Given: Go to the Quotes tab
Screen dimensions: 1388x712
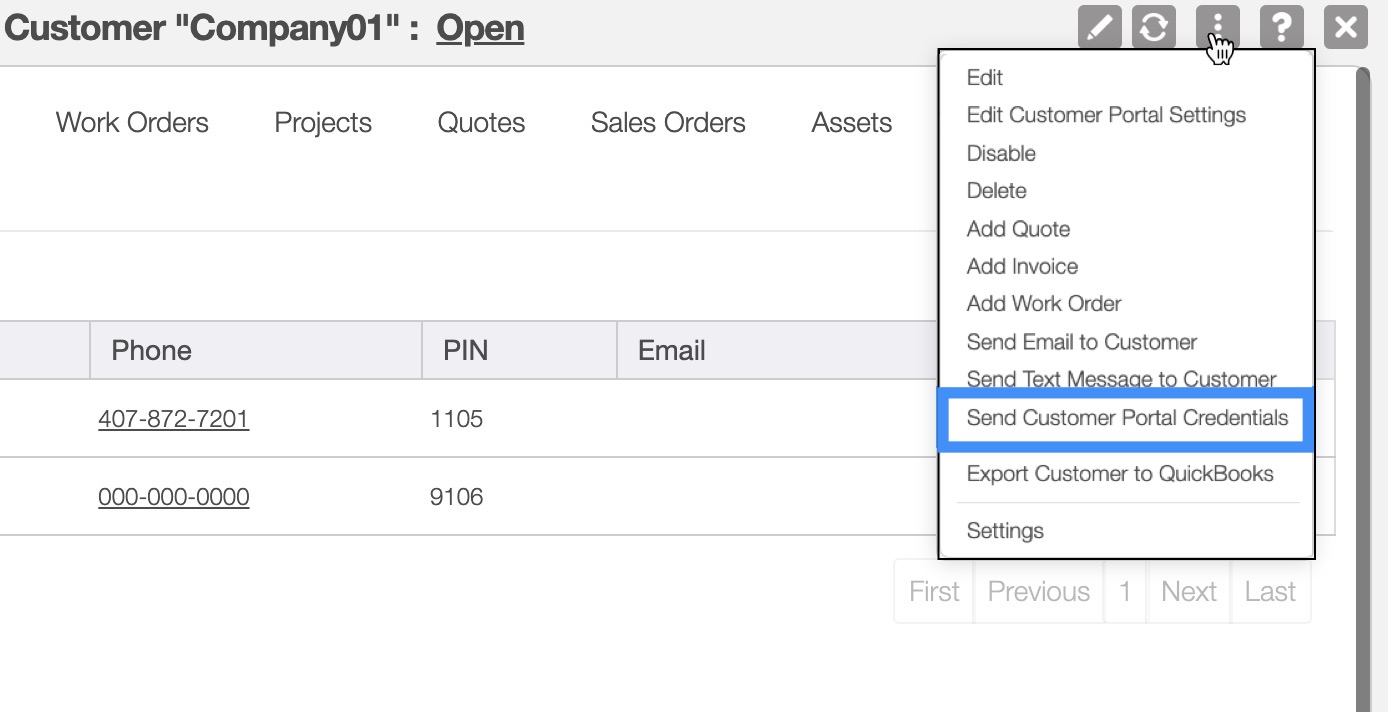Looking at the screenshot, I should (481, 123).
